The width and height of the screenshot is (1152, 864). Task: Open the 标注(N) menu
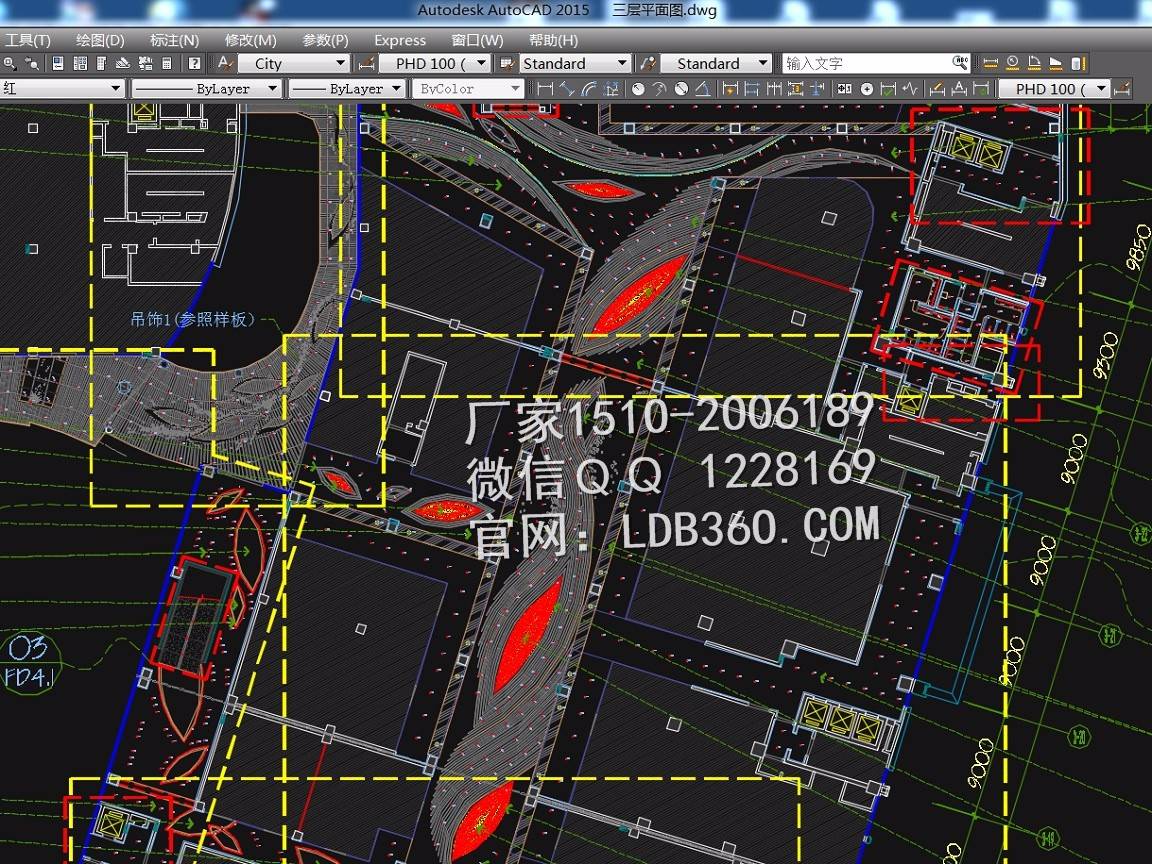click(174, 40)
